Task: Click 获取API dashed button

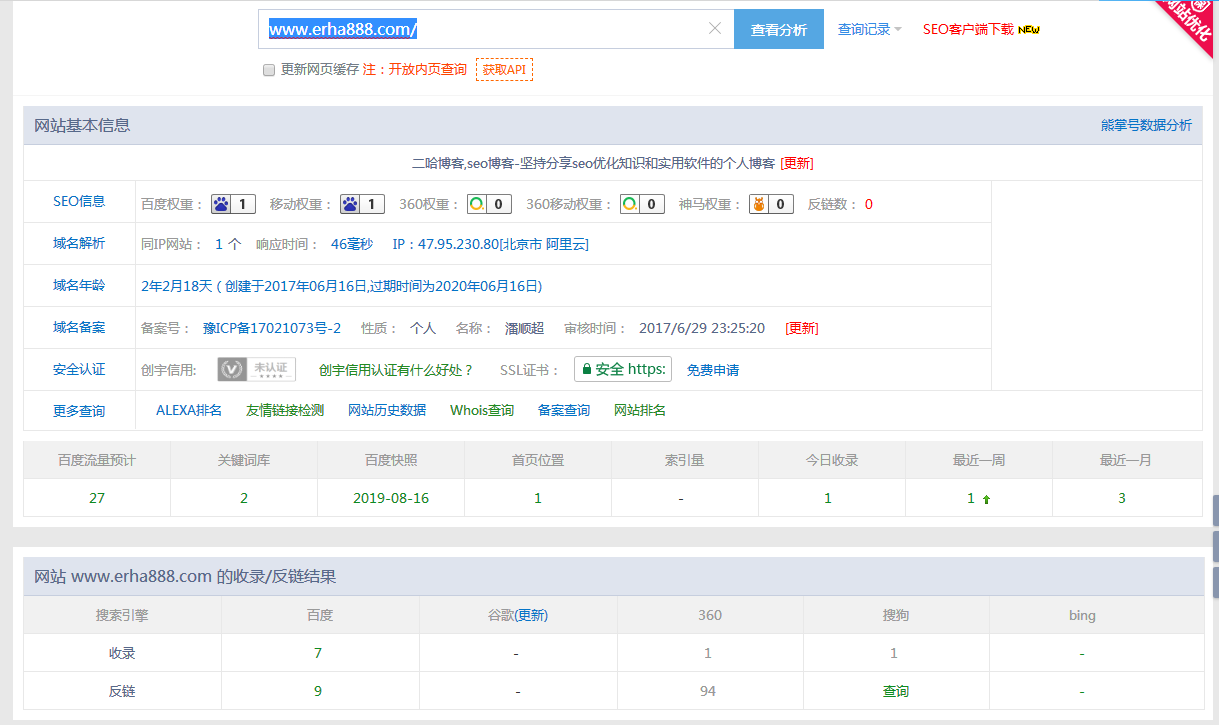Action: [x=504, y=69]
